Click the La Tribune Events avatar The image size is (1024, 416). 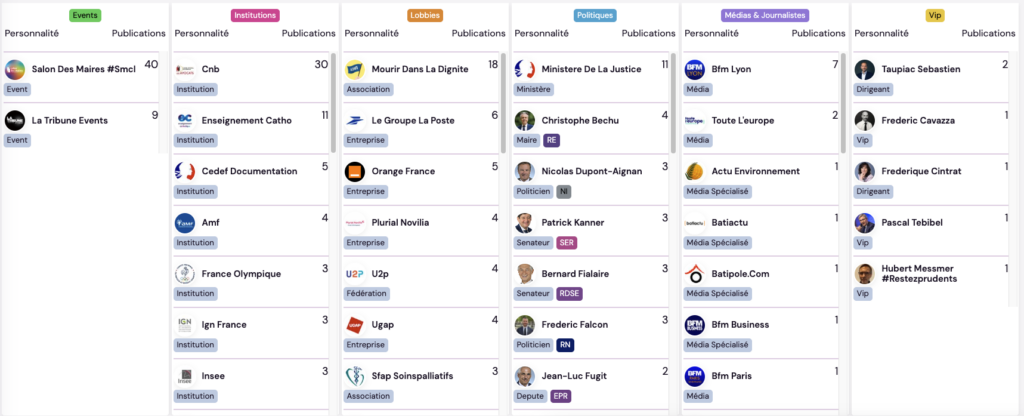(15, 120)
